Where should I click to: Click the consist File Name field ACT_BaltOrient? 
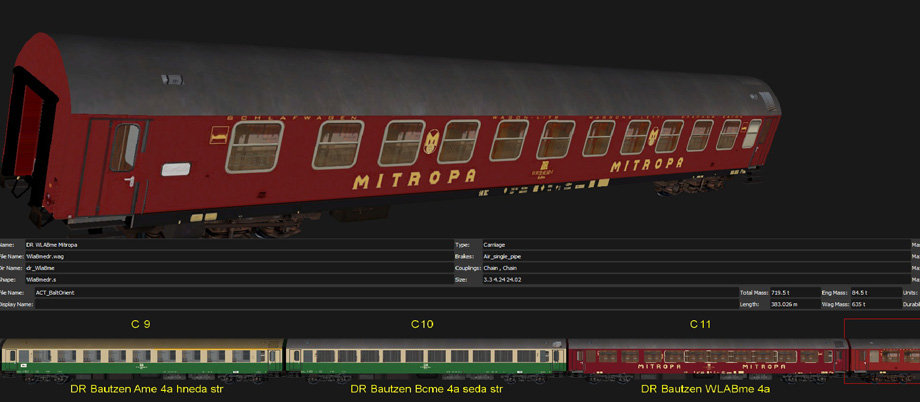(385, 292)
